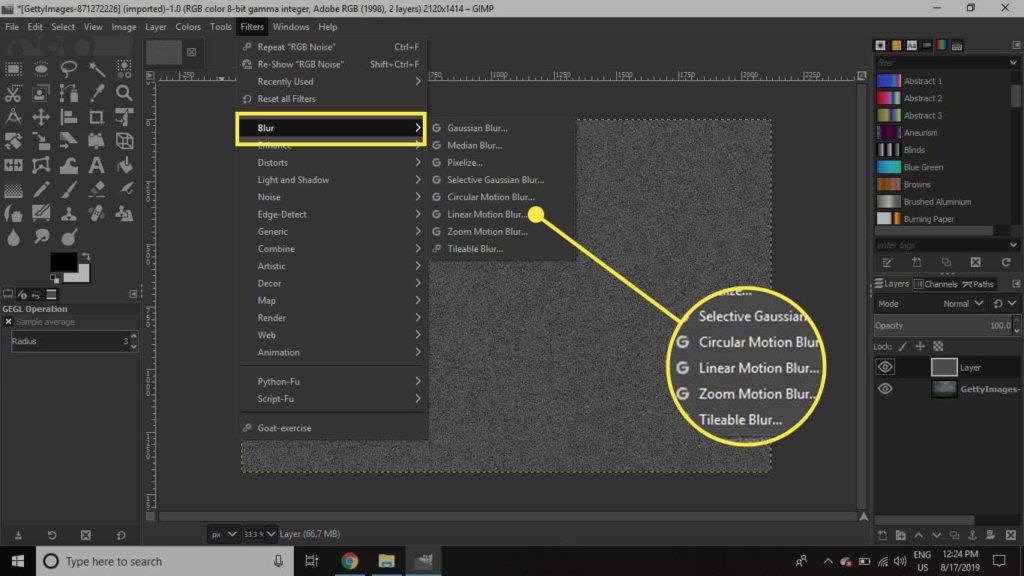Pick the Text tool in toolbox
Screen dimensions: 1024x576
coord(97,165)
